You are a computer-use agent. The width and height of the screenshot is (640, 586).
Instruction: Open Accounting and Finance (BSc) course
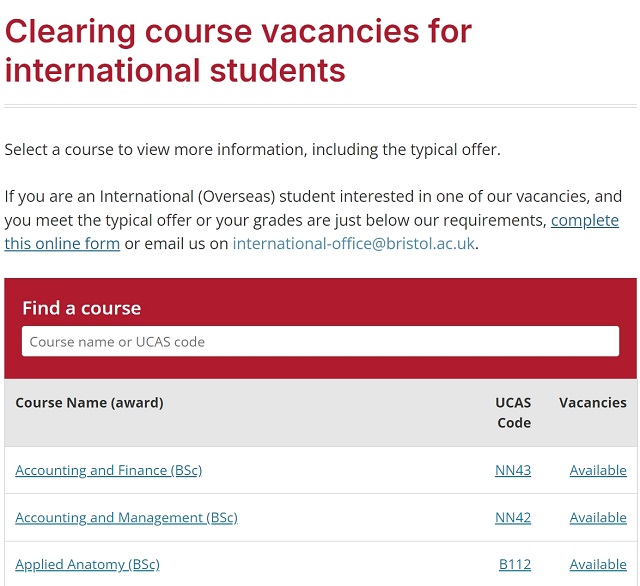(109, 470)
